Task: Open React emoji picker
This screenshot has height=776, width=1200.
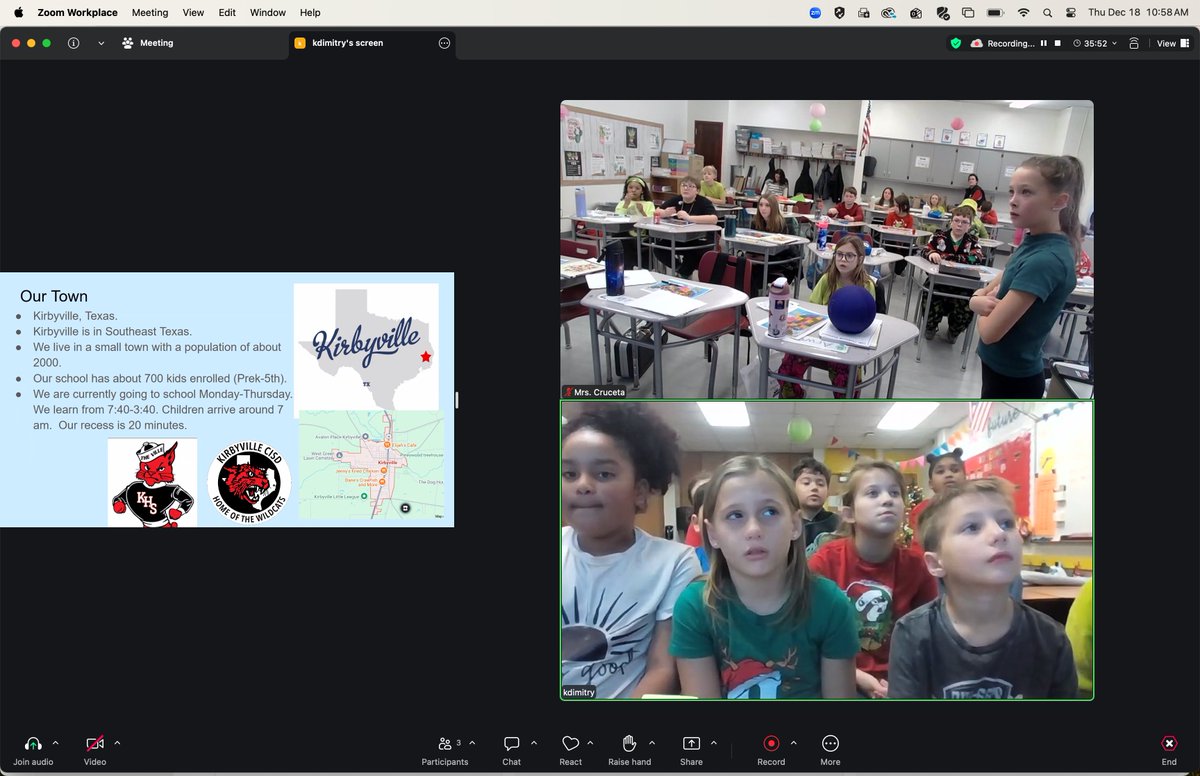Action: (x=570, y=750)
